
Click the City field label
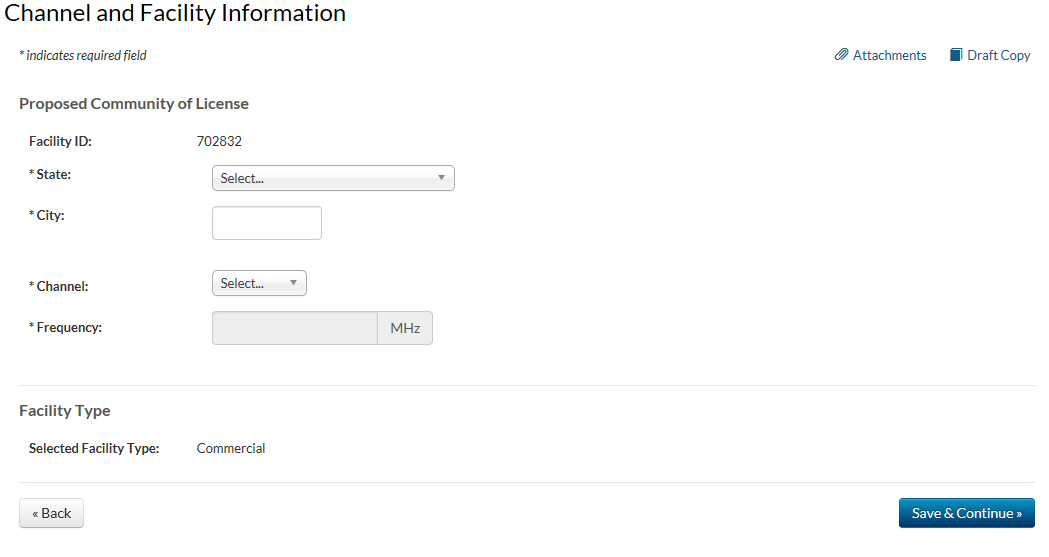(50, 215)
